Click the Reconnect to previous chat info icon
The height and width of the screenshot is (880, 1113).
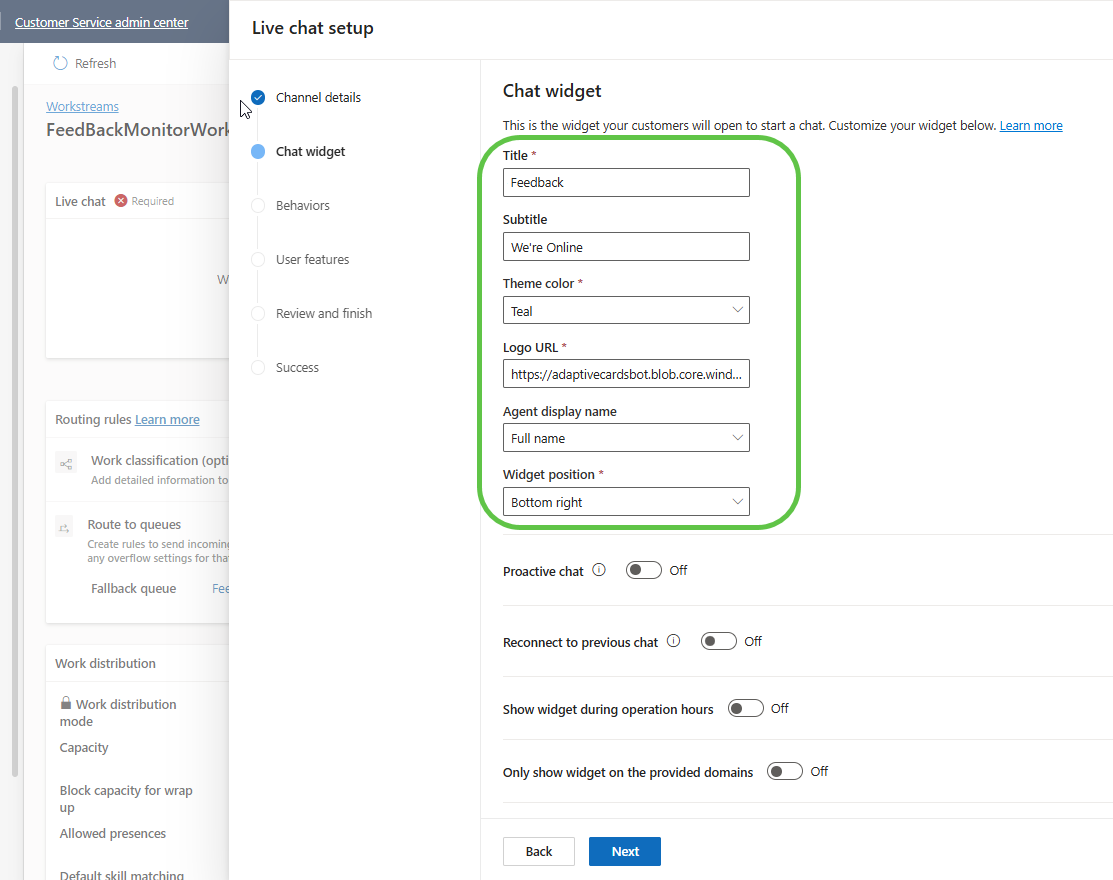pyautogui.click(x=673, y=641)
